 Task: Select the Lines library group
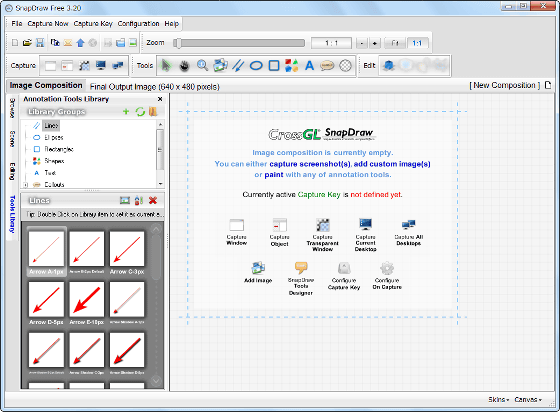pyautogui.click(x=51, y=126)
